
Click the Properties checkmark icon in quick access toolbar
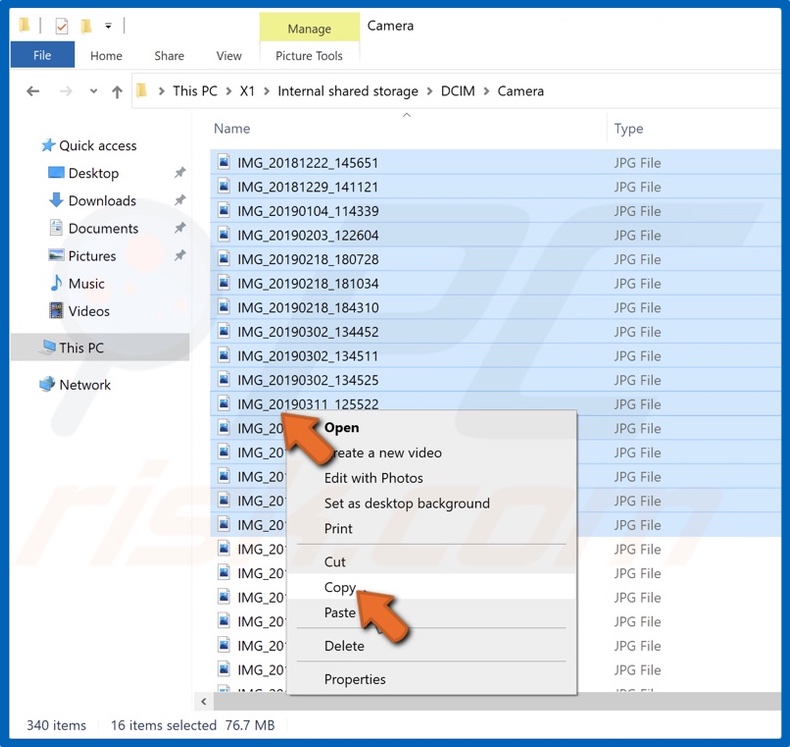point(61,25)
